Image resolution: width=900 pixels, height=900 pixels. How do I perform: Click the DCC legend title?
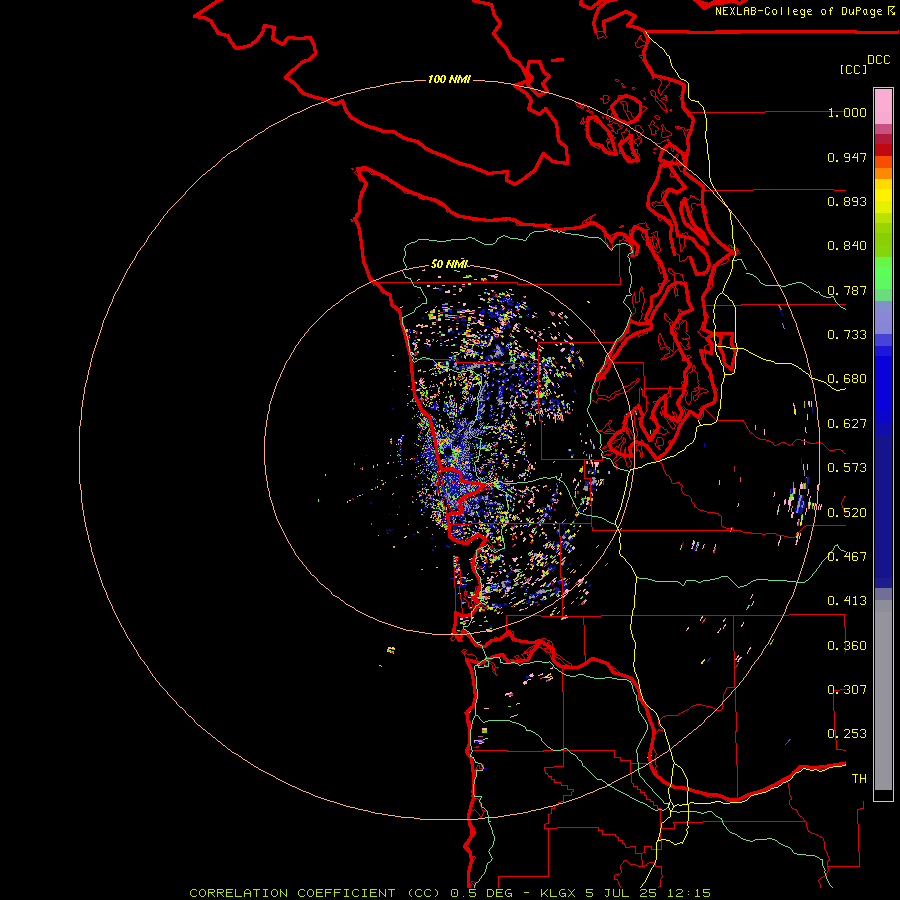pyautogui.click(x=878, y=60)
